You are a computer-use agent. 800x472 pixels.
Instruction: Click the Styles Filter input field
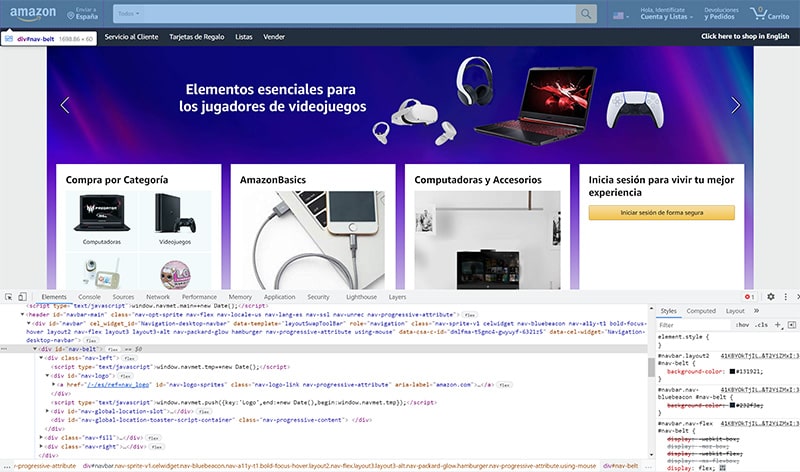tap(690, 325)
